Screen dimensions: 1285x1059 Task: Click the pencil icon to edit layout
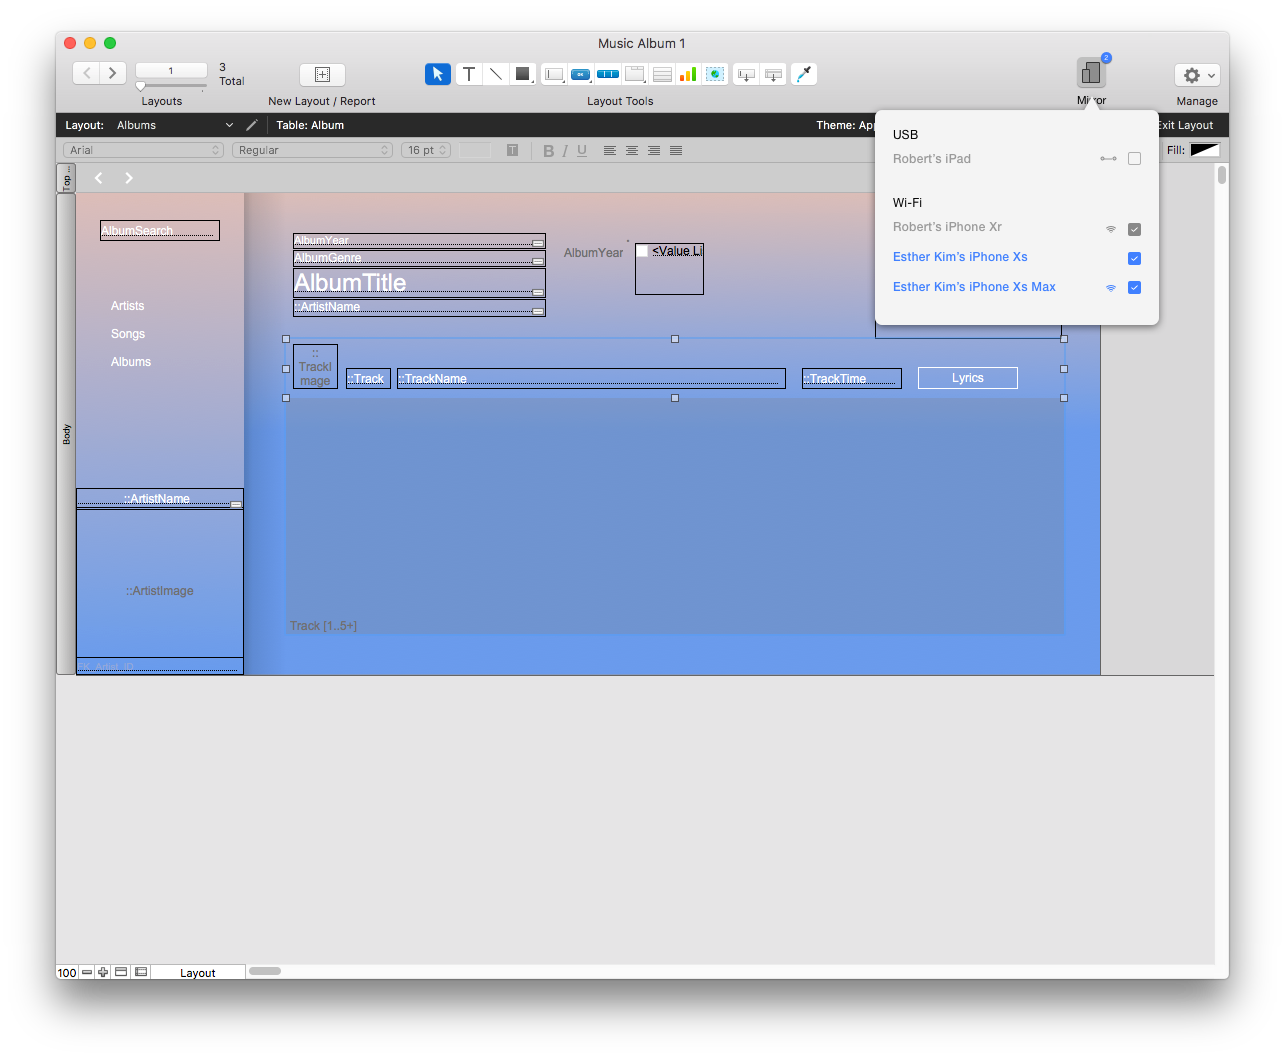click(x=252, y=125)
